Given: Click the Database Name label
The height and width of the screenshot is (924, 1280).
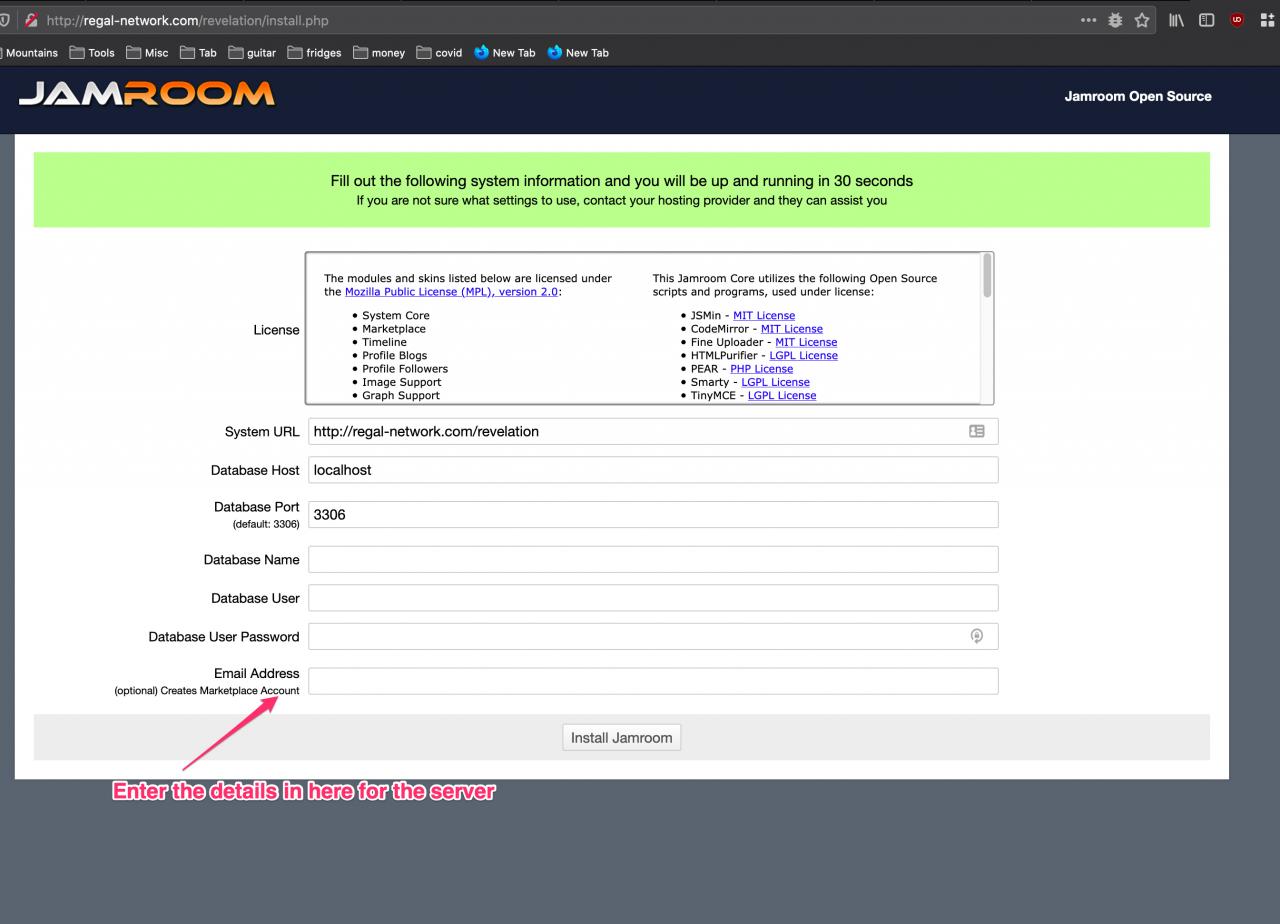Looking at the screenshot, I should point(251,560).
